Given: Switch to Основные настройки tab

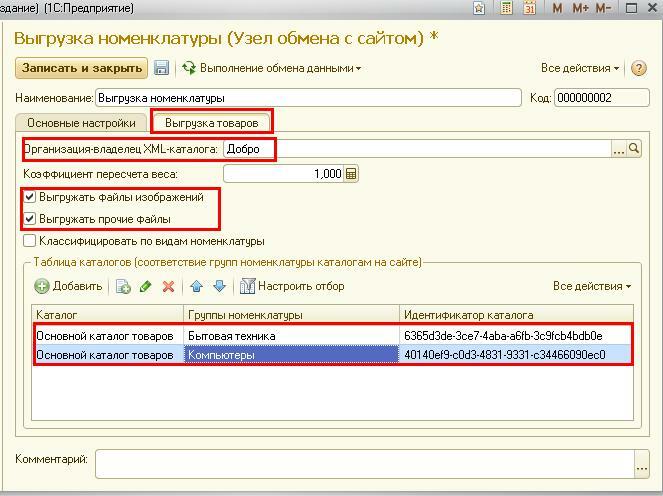Looking at the screenshot, I should (81, 123).
